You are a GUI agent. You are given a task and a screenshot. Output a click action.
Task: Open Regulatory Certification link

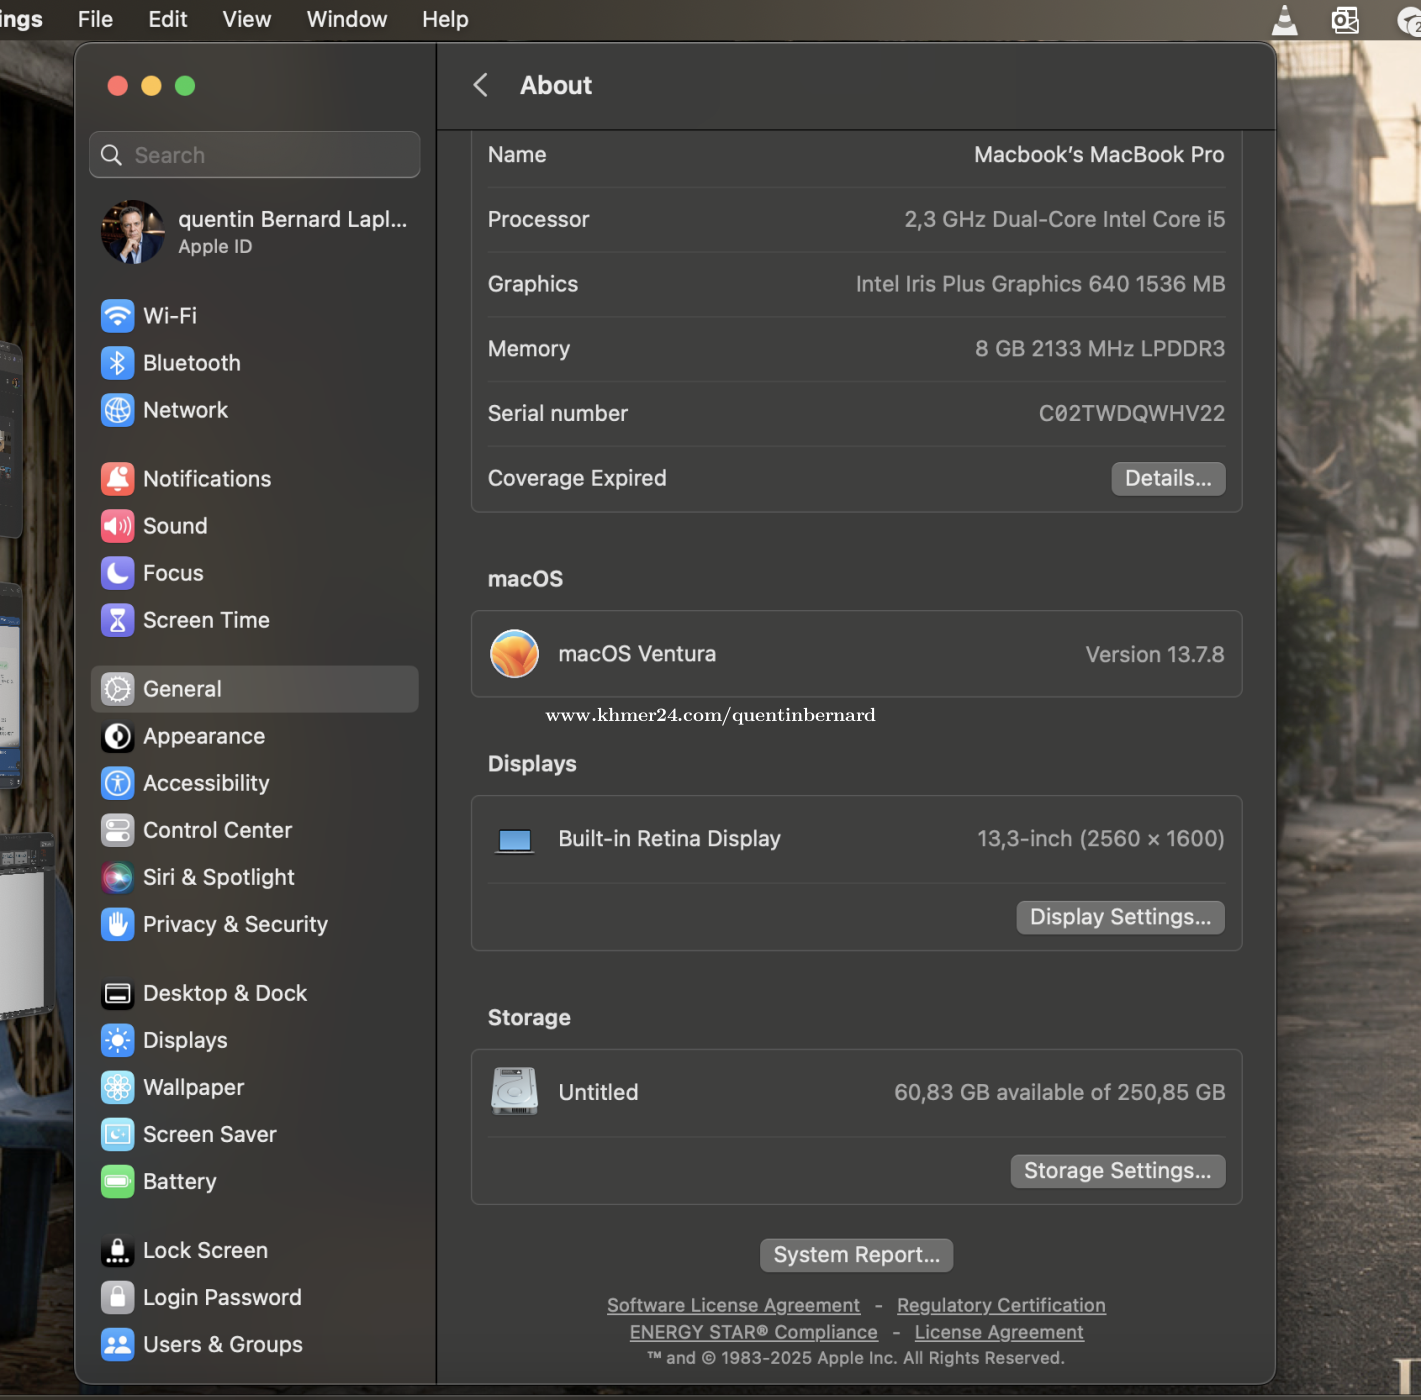tap(1001, 1305)
